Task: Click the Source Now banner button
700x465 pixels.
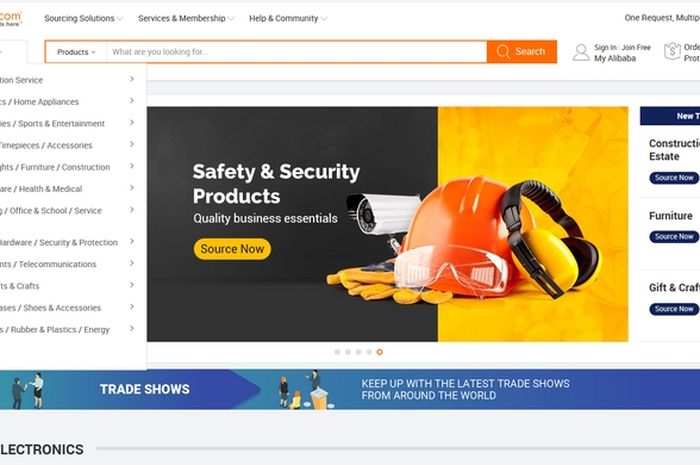Action: click(232, 249)
